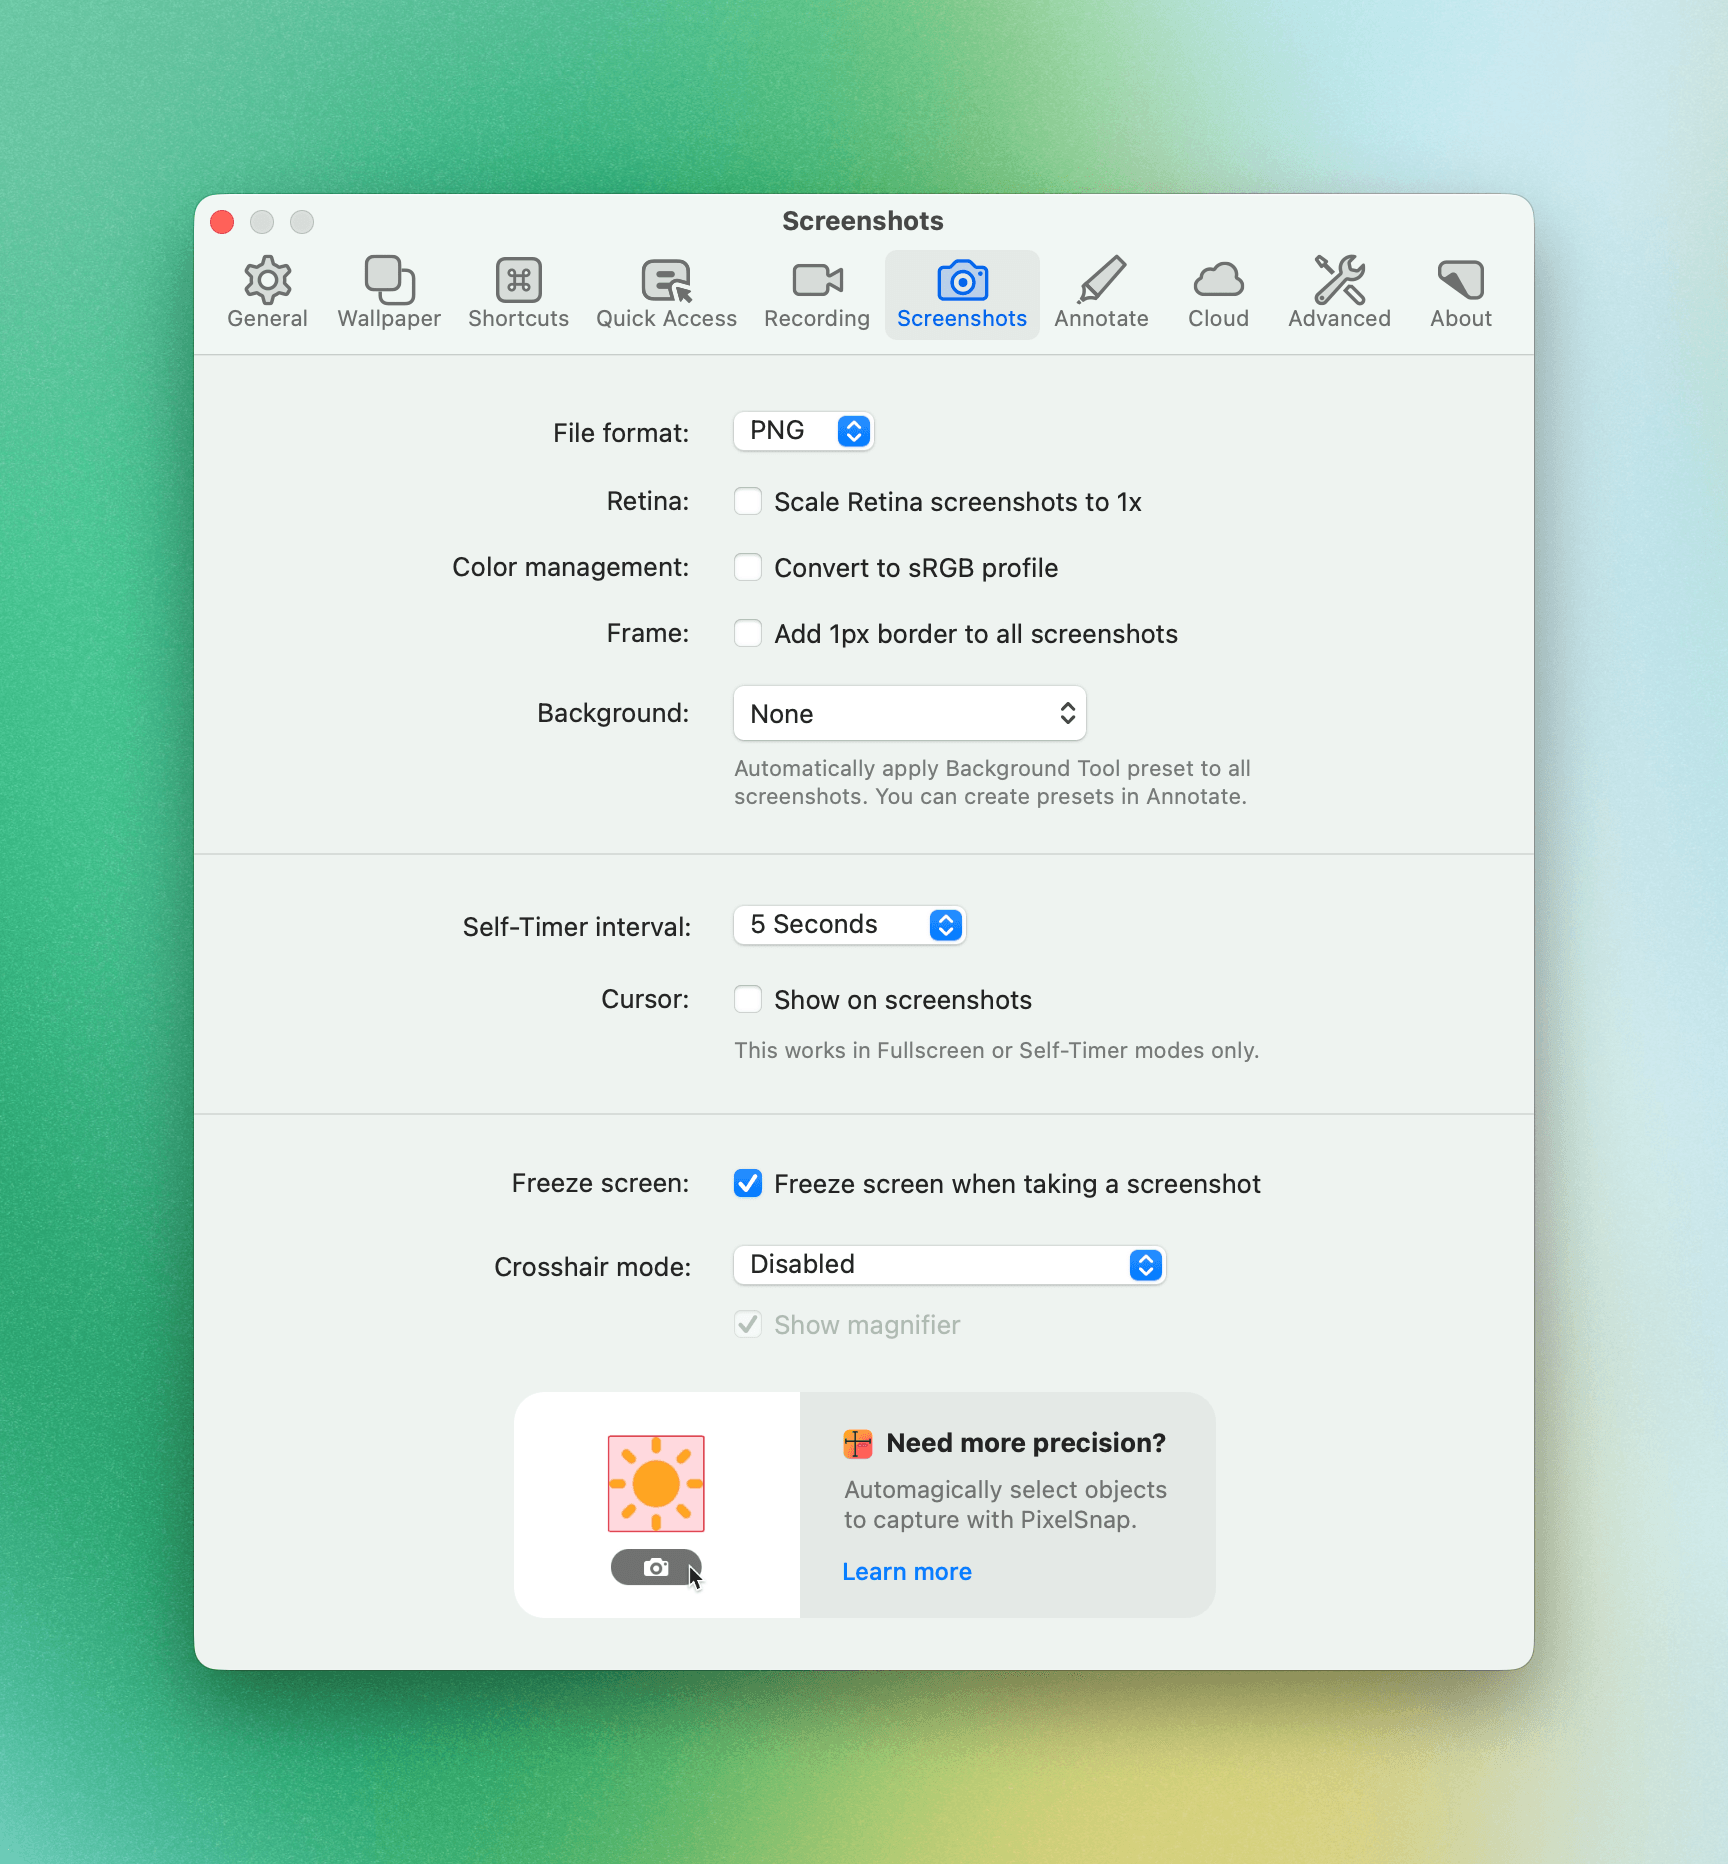Toggle the Show magnifier checkbox

pos(748,1324)
